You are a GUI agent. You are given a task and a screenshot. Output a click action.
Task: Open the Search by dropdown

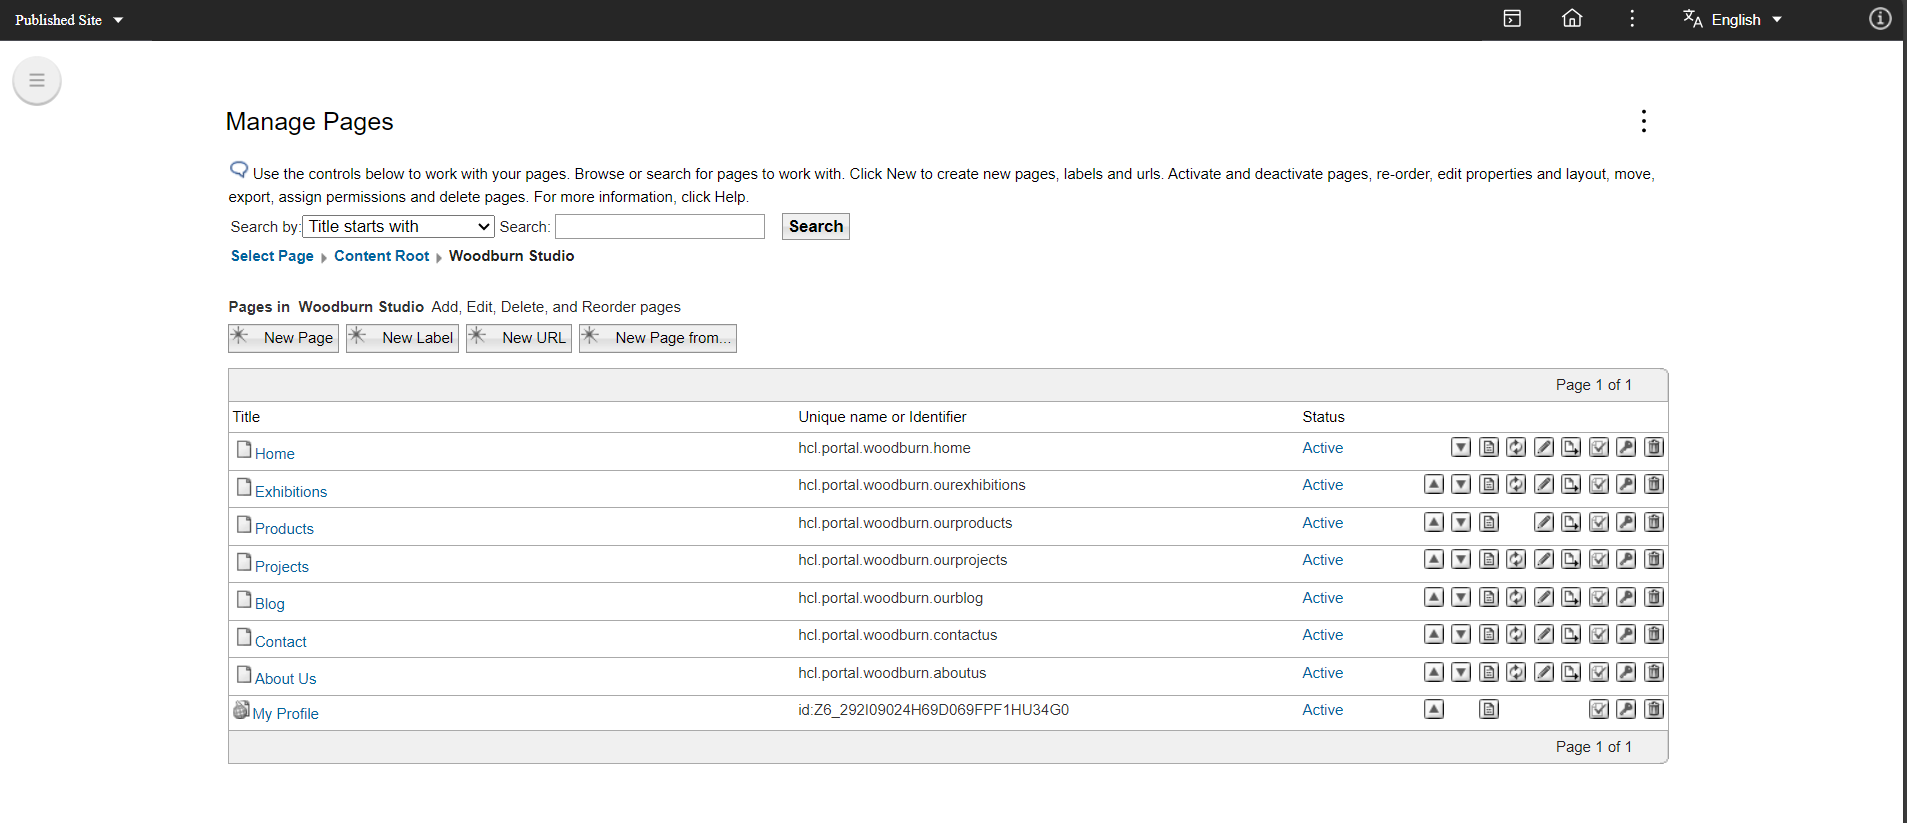pos(398,227)
